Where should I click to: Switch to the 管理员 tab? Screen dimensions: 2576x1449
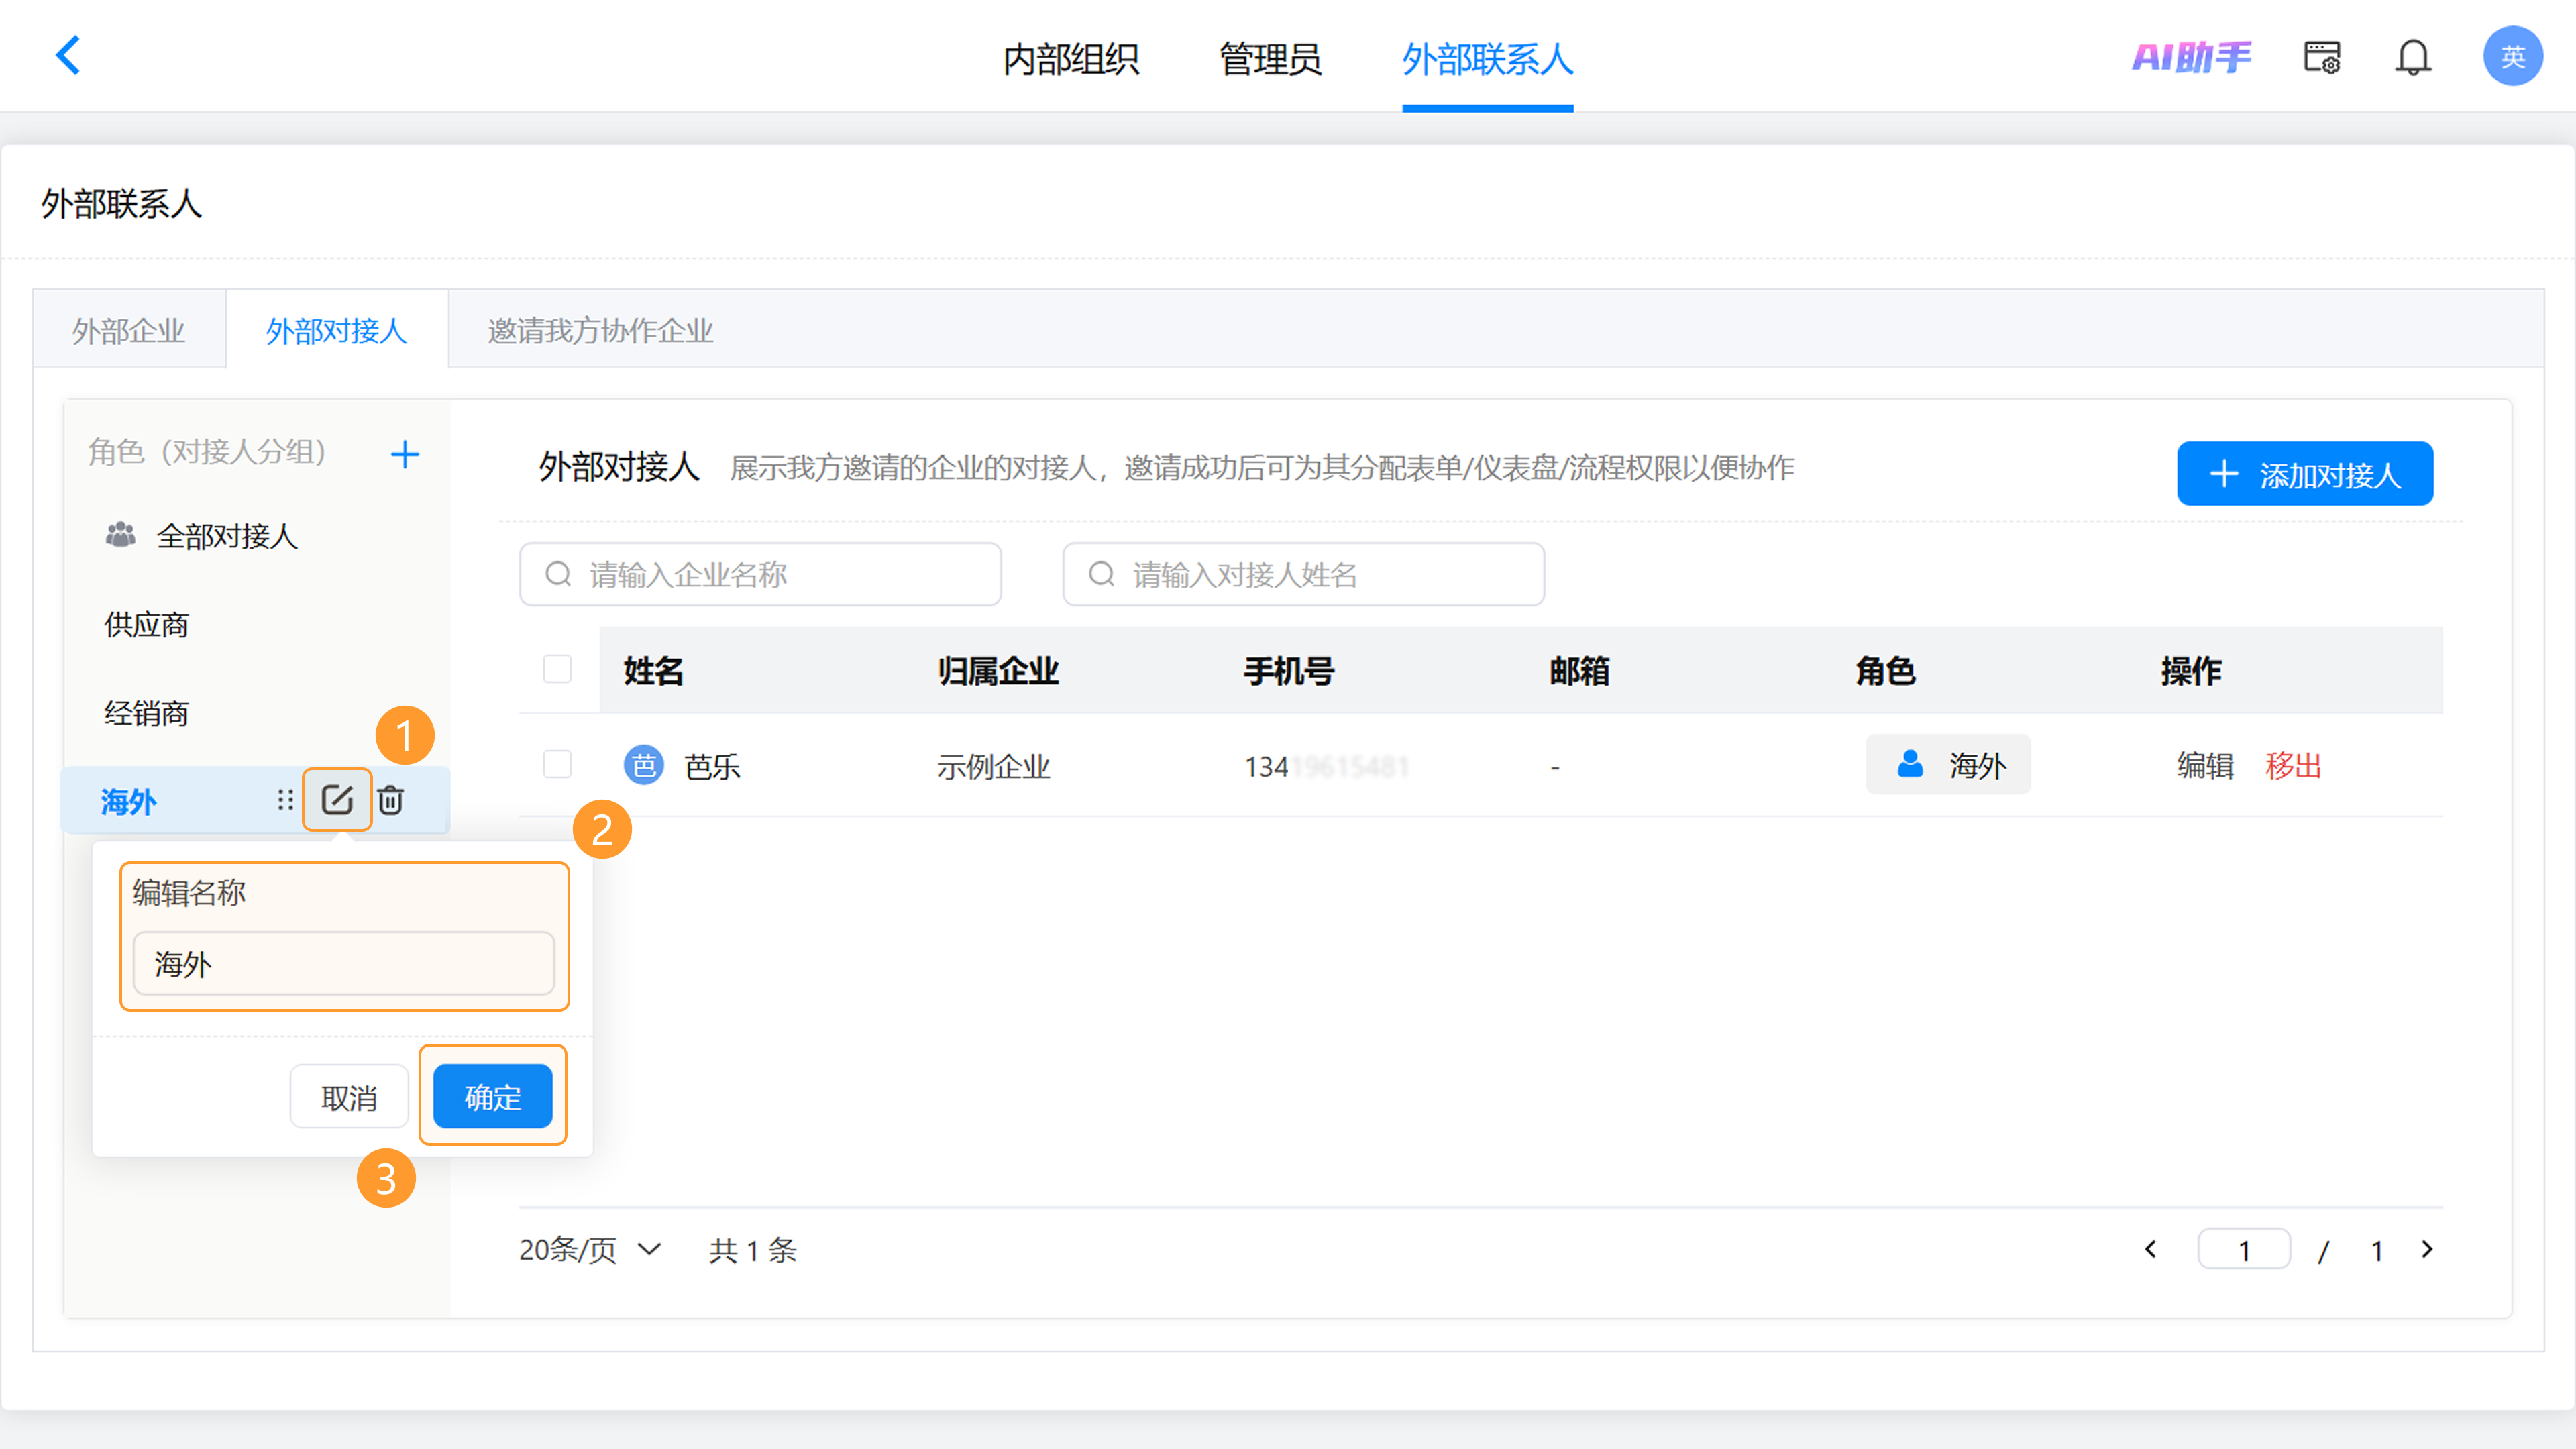pyautogui.click(x=1270, y=59)
